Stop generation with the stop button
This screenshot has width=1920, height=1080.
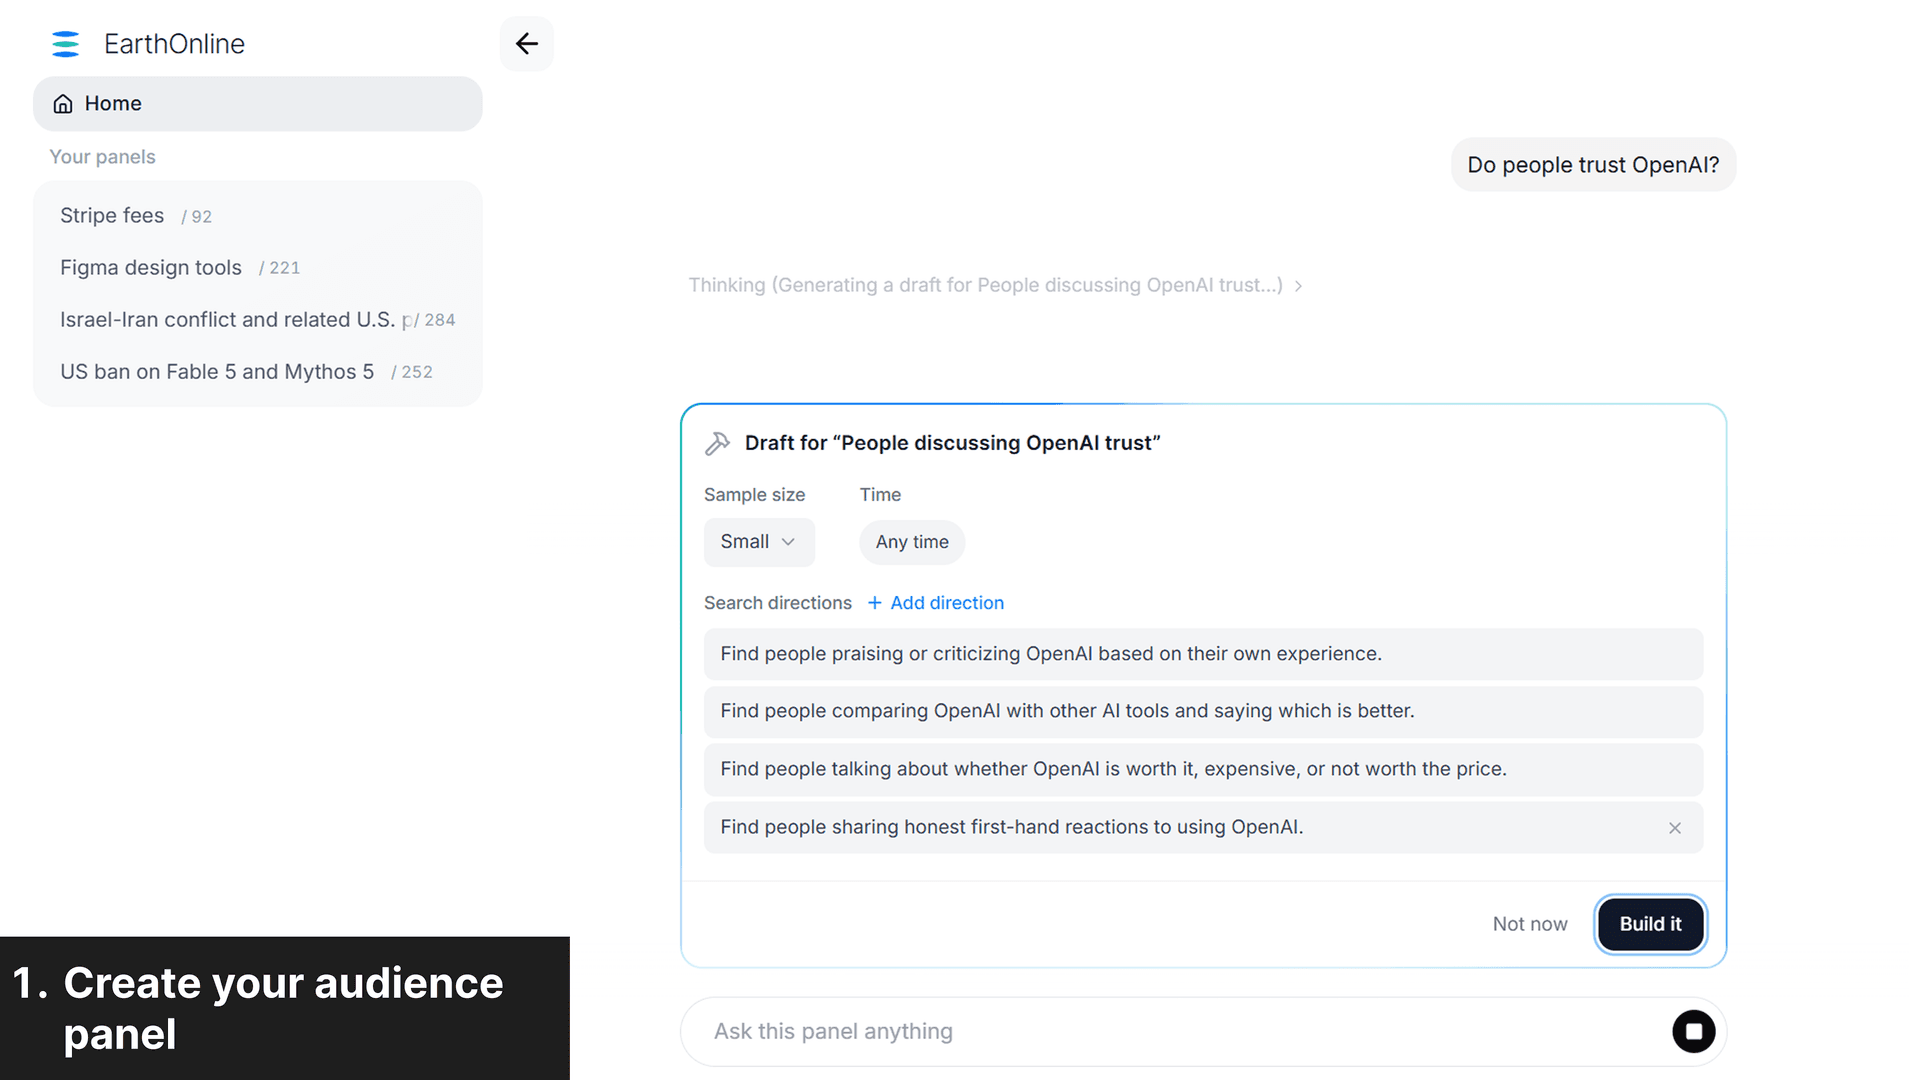pos(1694,1031)
